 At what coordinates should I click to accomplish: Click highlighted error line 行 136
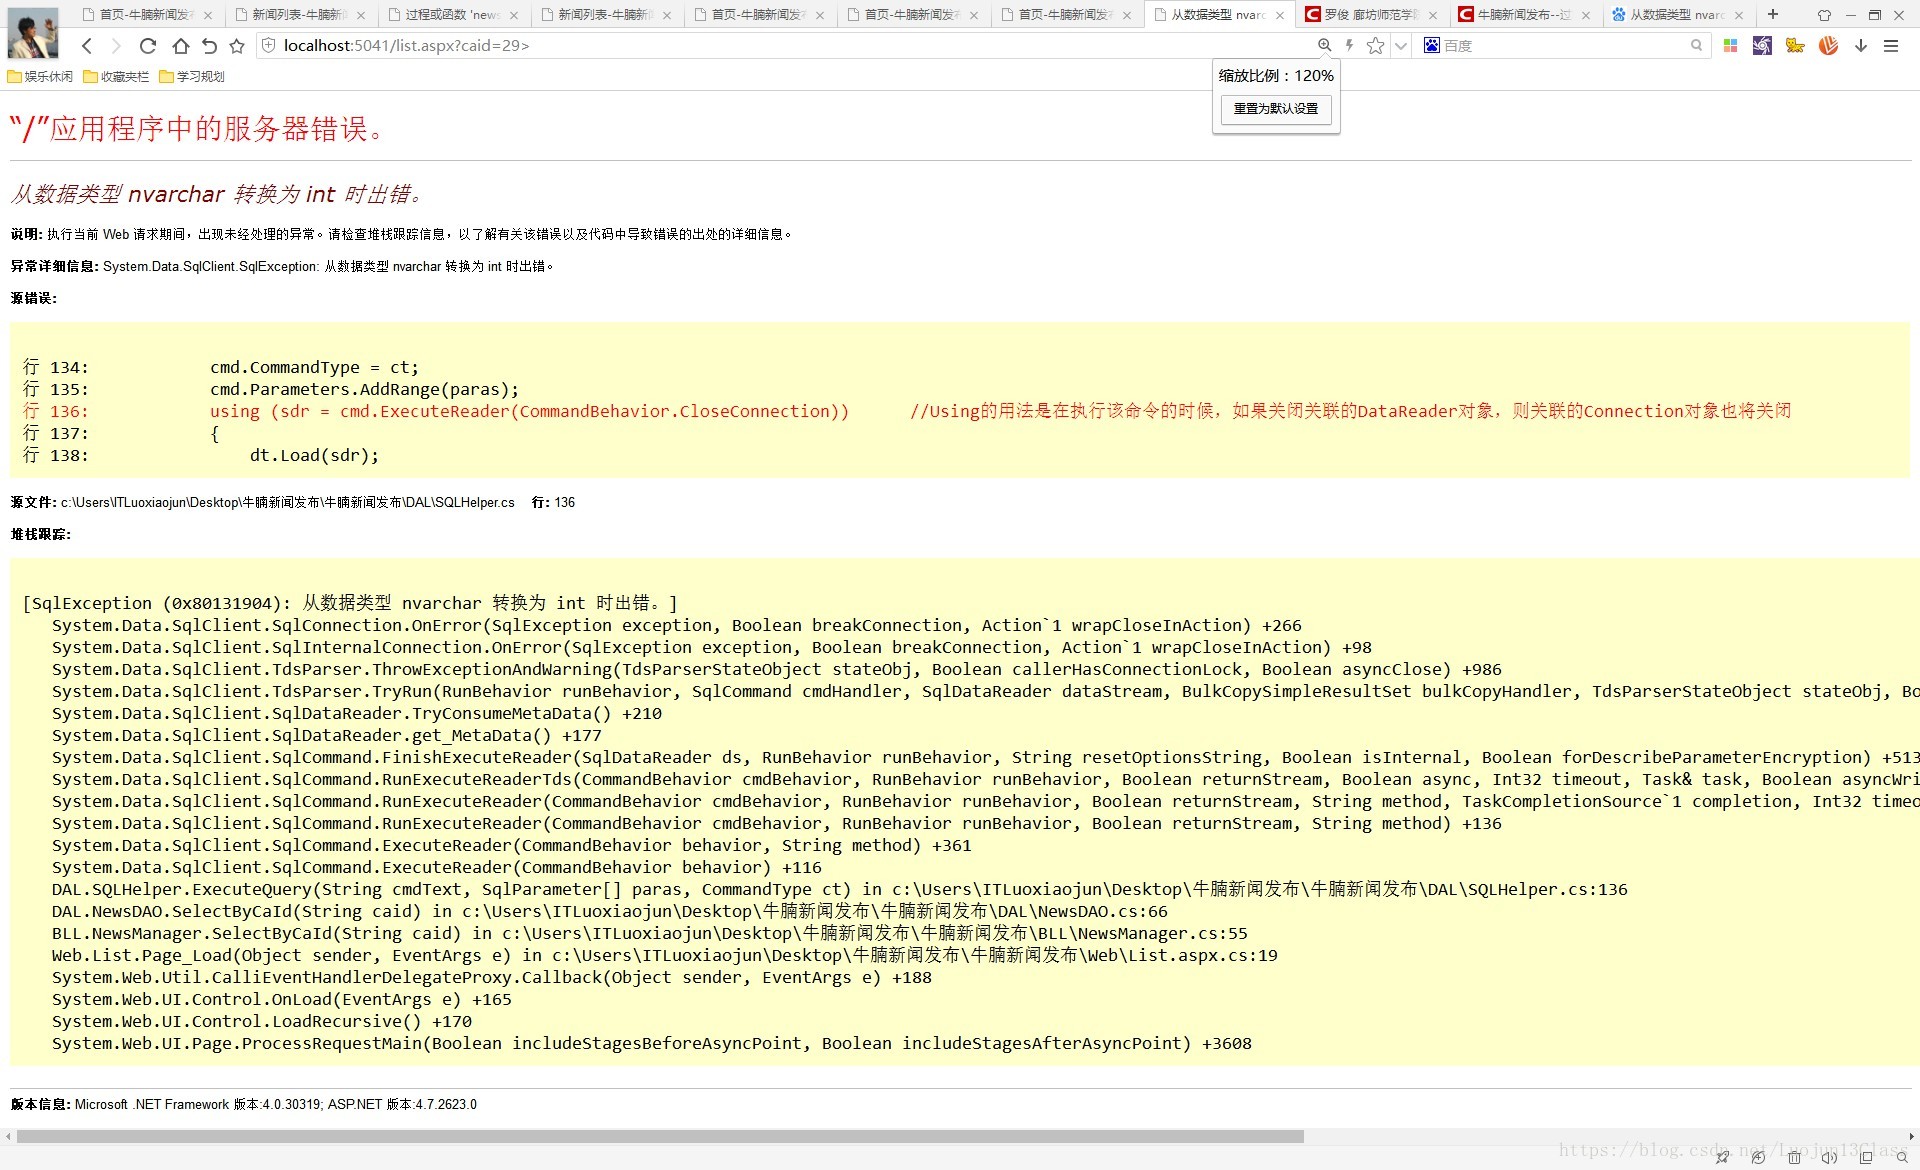906,411
